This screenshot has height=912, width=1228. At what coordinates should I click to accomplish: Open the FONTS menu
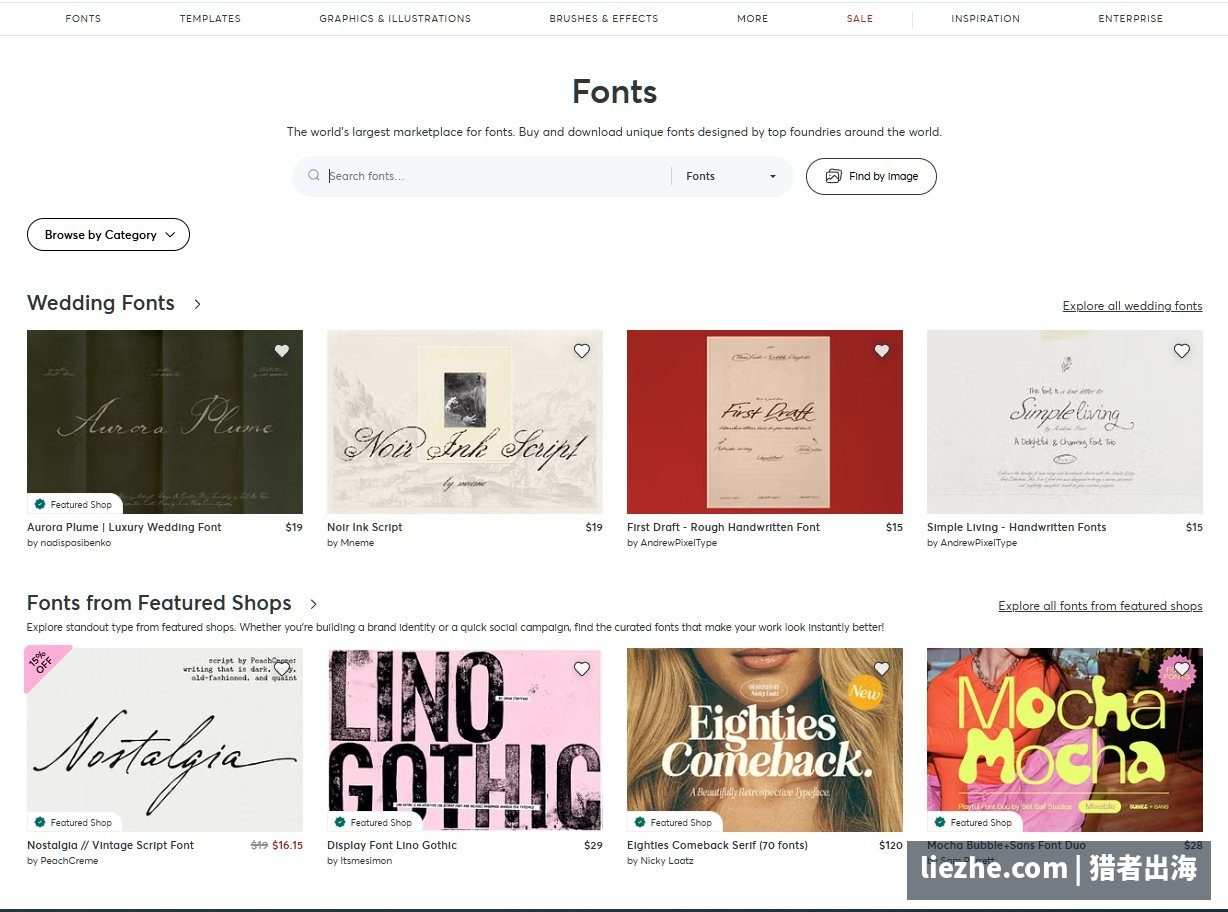tap(83, 18)
